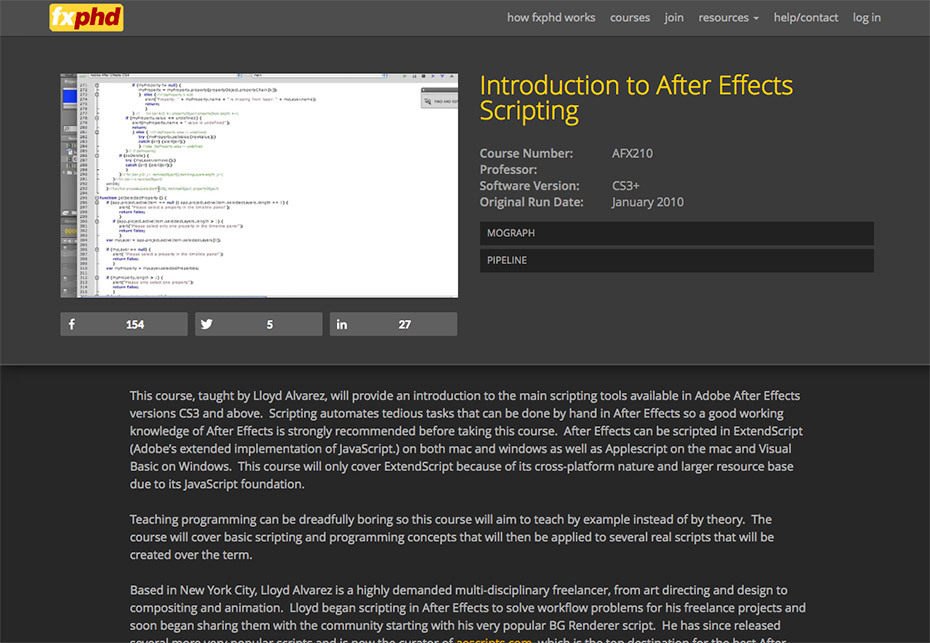Expand the MOGRAPH category bar

coord(676,232)
